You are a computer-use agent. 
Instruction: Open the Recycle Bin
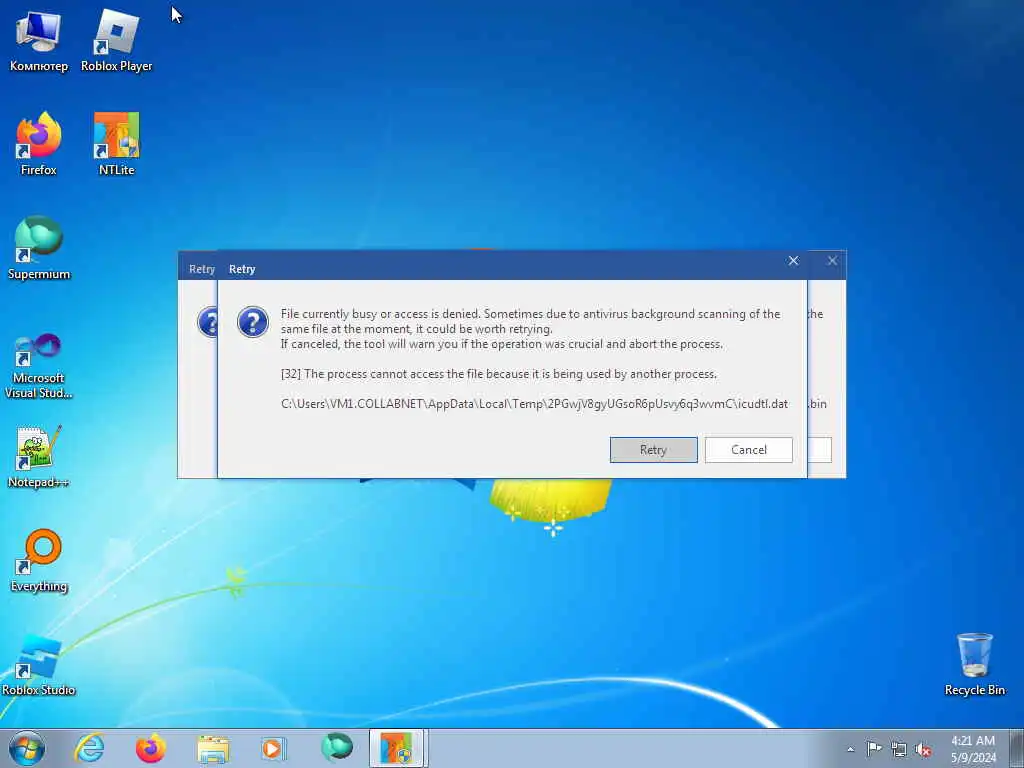(x=974, y=665)
